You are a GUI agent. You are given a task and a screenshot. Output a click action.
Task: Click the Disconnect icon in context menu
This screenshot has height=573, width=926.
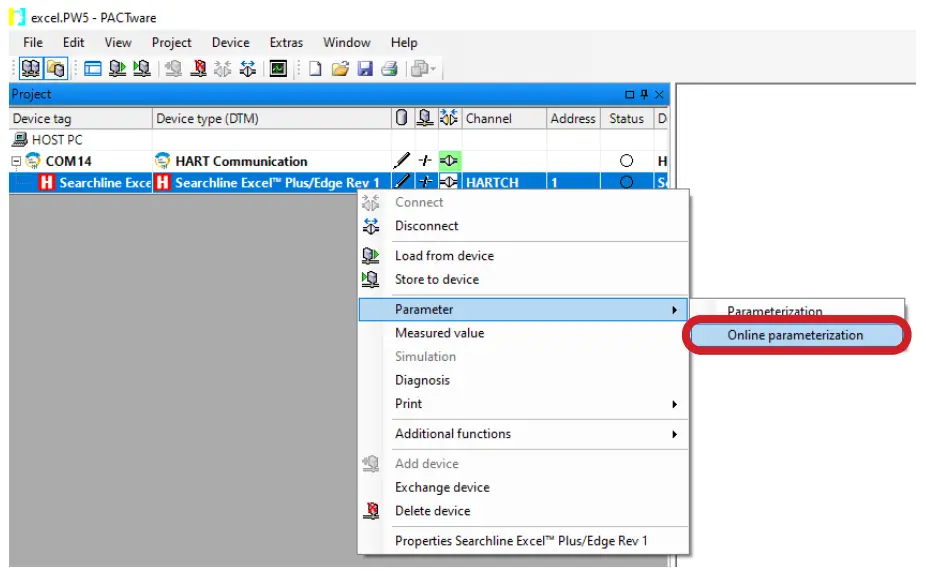point(371,226)
